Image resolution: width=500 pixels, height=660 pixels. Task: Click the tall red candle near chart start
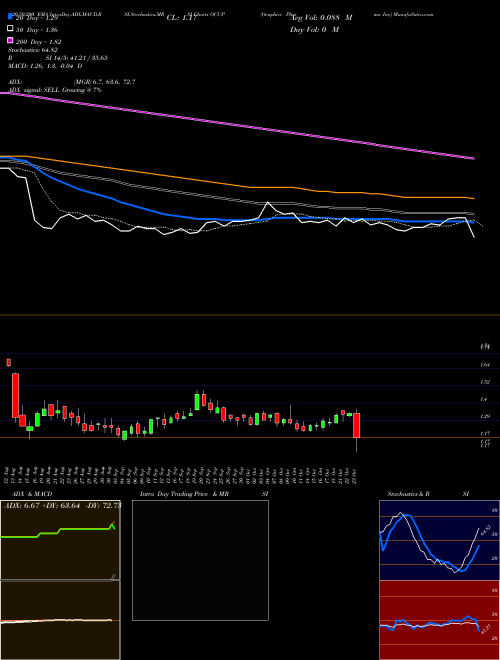click(16, 395)
